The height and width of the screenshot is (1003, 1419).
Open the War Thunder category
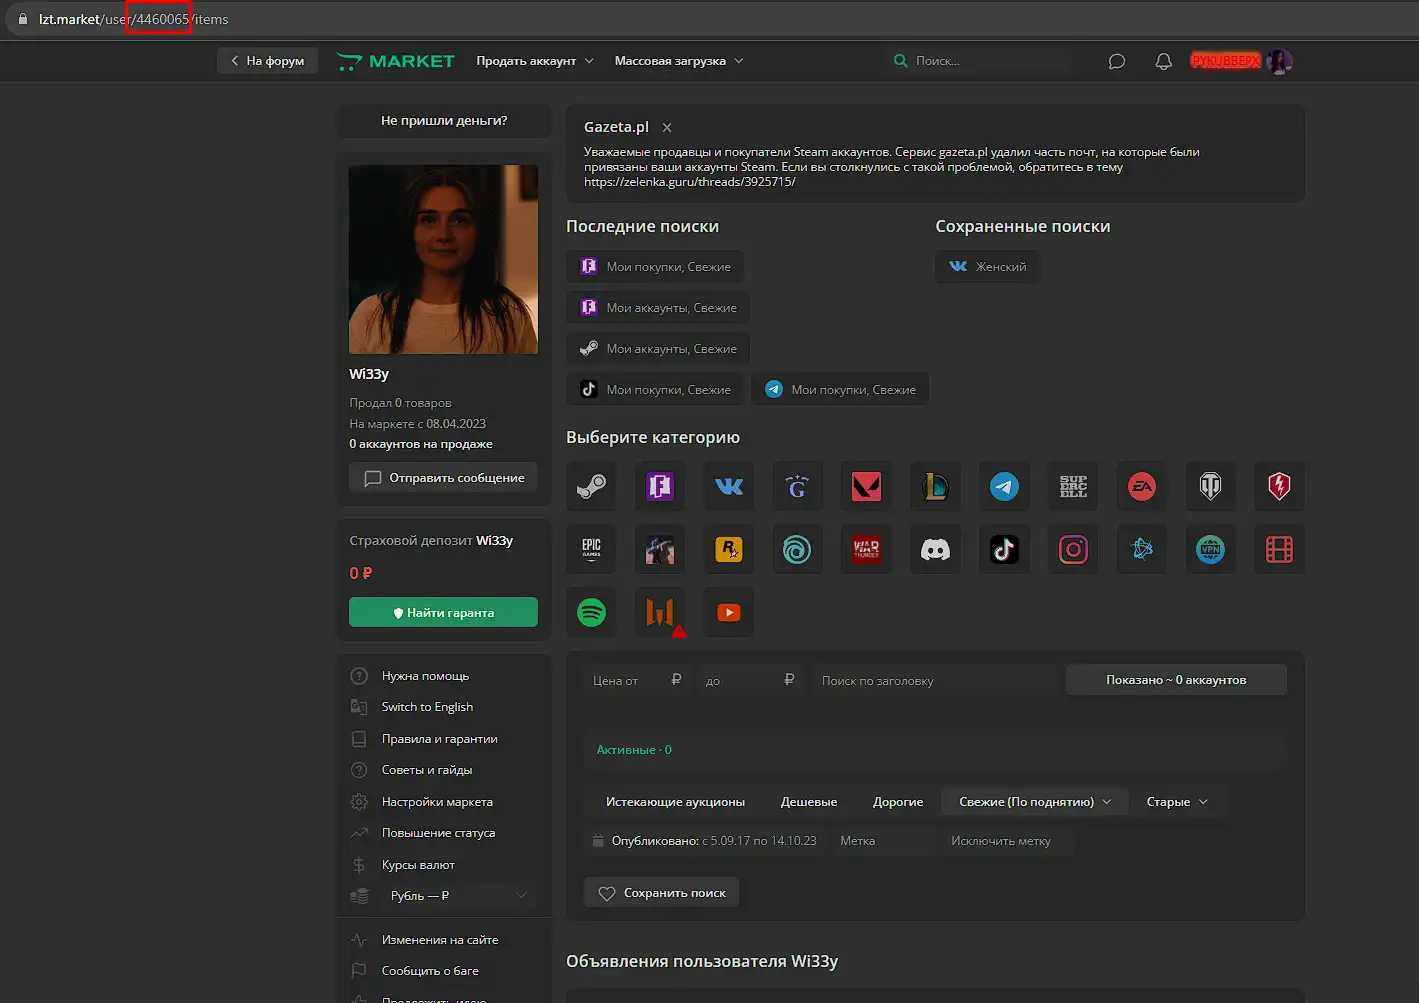[x=866, y=549]
